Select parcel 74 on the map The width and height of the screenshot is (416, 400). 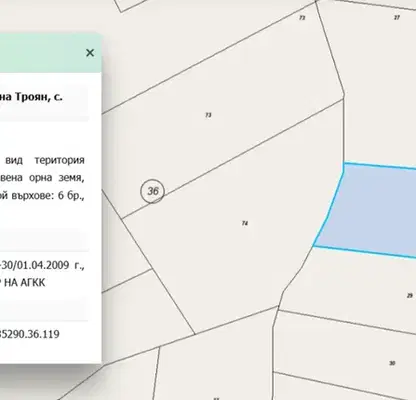click(x=245, y=223)
